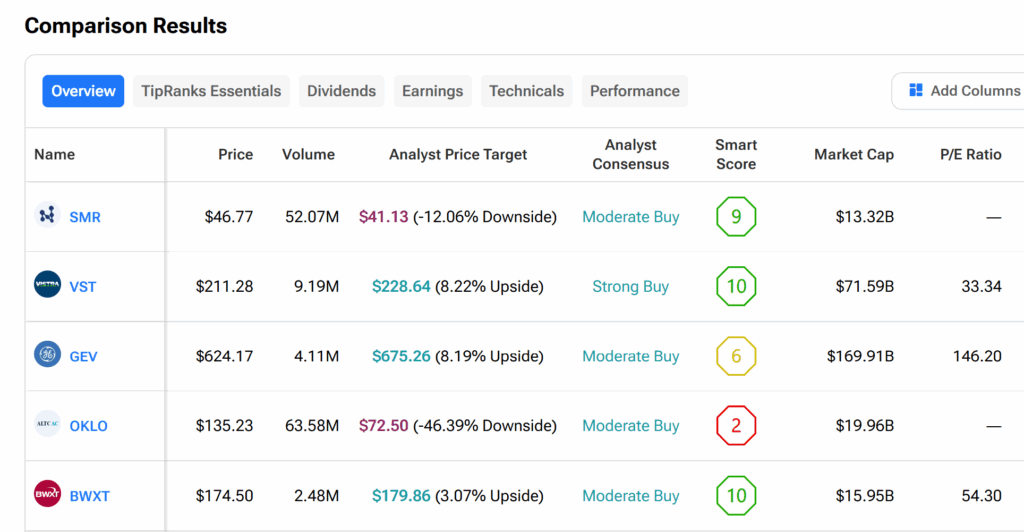This screenshot has width=1024, height=532.
Task: Sort by the Market Cap header
Action: pos(854,155)
